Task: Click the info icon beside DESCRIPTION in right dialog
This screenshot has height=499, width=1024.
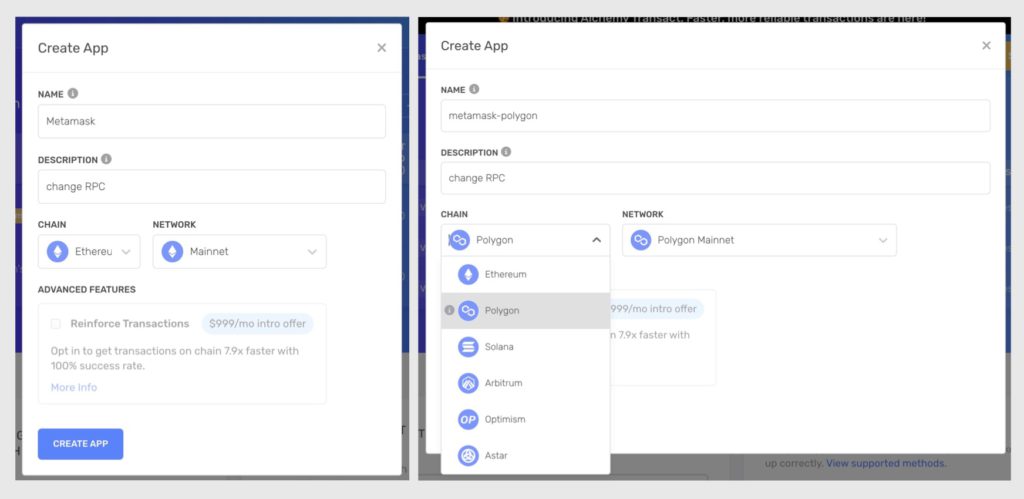Action: point(506,152)
